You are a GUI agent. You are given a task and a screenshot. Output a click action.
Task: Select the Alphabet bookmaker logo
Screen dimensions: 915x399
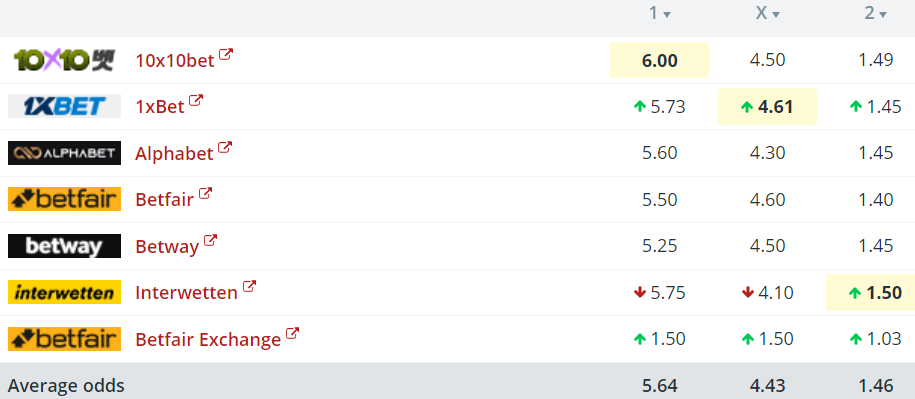pyautogui.click(x=64, y=153)
